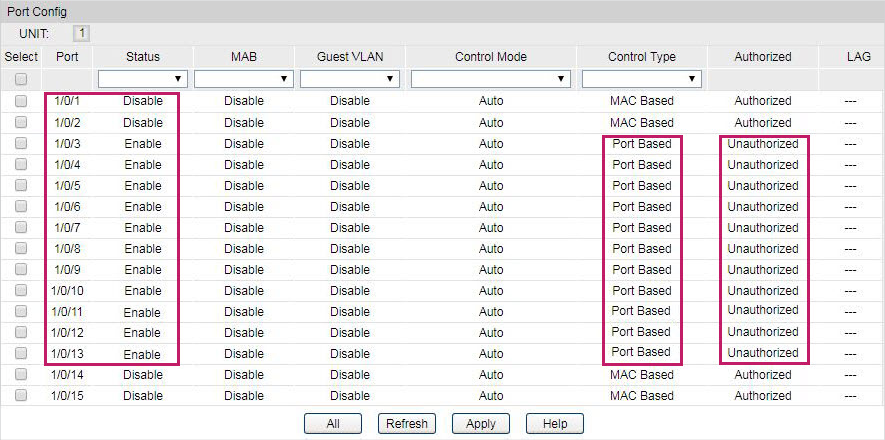Viewport: 885px width, 440px height.
Task: Tick the checkbox for port 1/0/10
Action: (x=21, y=290)
